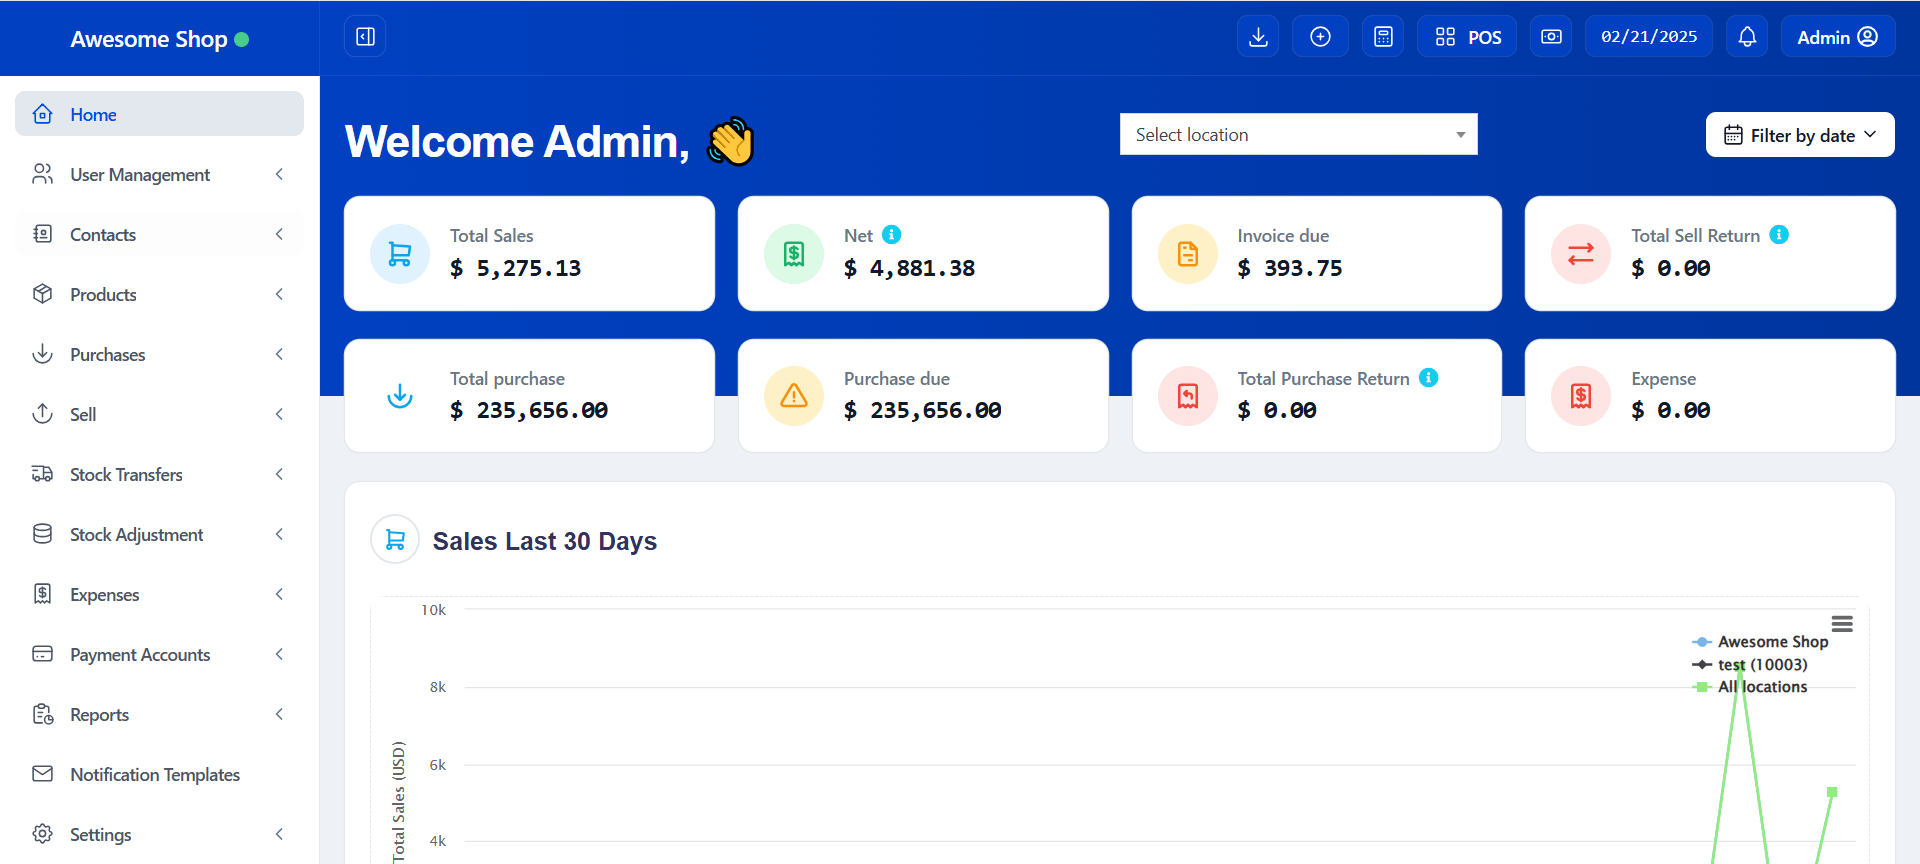Toggle All locations series in legend
Viewport: 1920px width, 864px height.
point(1750,687)
